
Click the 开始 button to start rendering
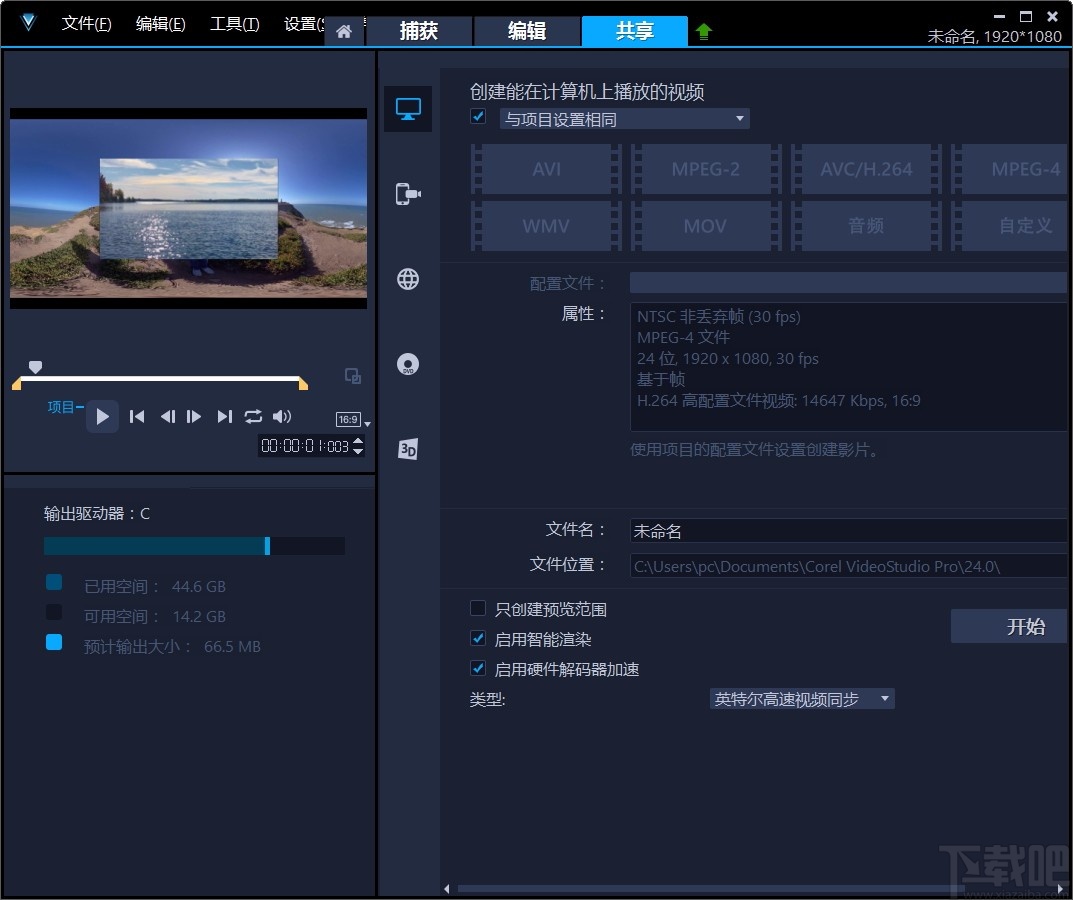click(x=1008, y=626)
